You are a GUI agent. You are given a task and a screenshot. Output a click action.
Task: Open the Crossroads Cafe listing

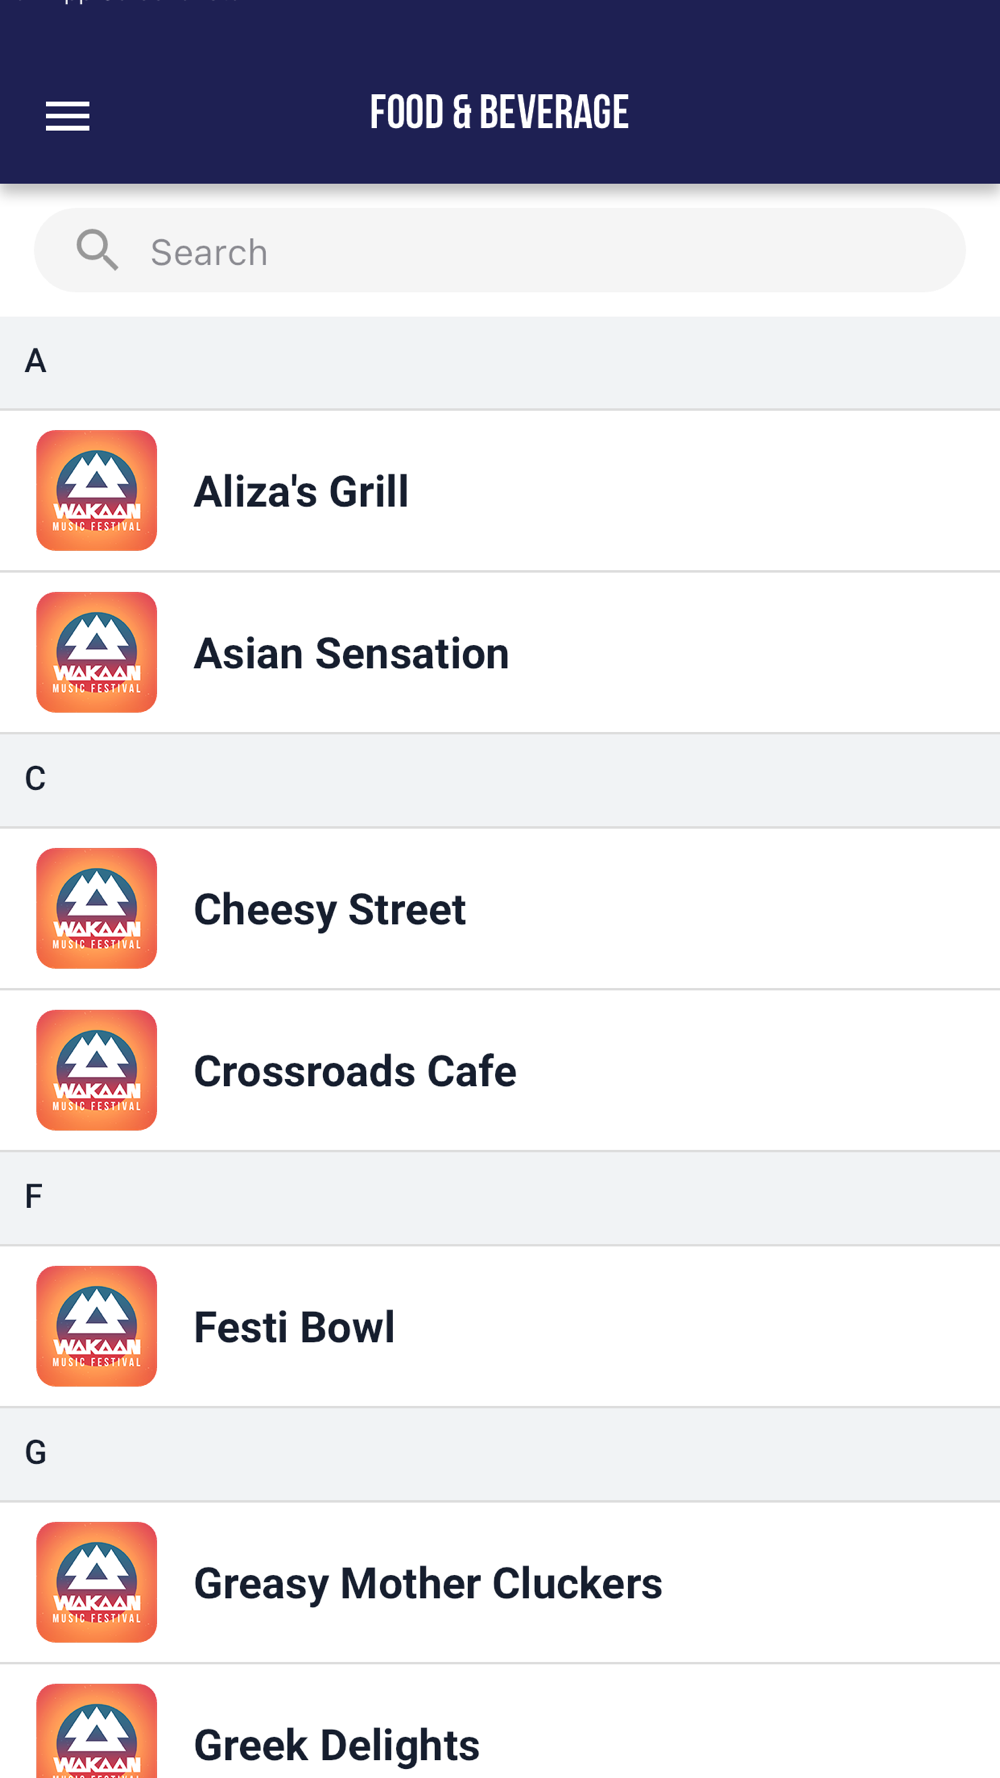point(500,1071)
